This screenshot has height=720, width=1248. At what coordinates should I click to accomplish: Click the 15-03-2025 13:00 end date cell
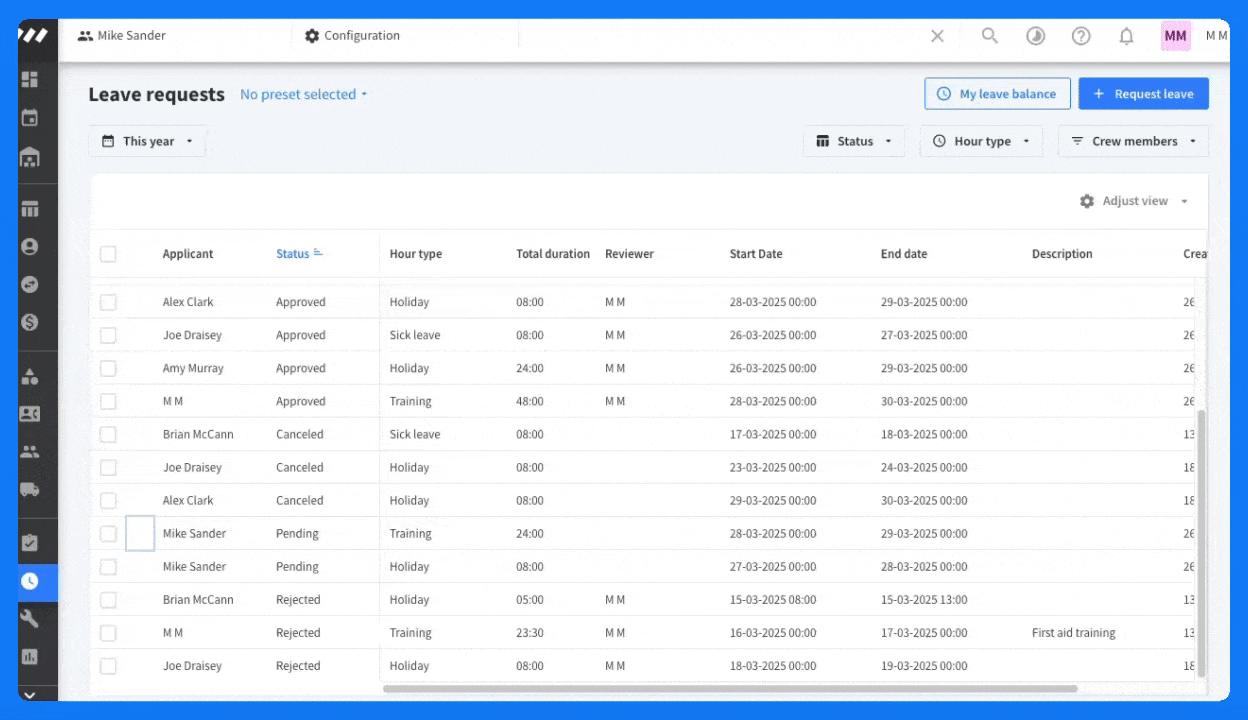(x=924, y=600)
